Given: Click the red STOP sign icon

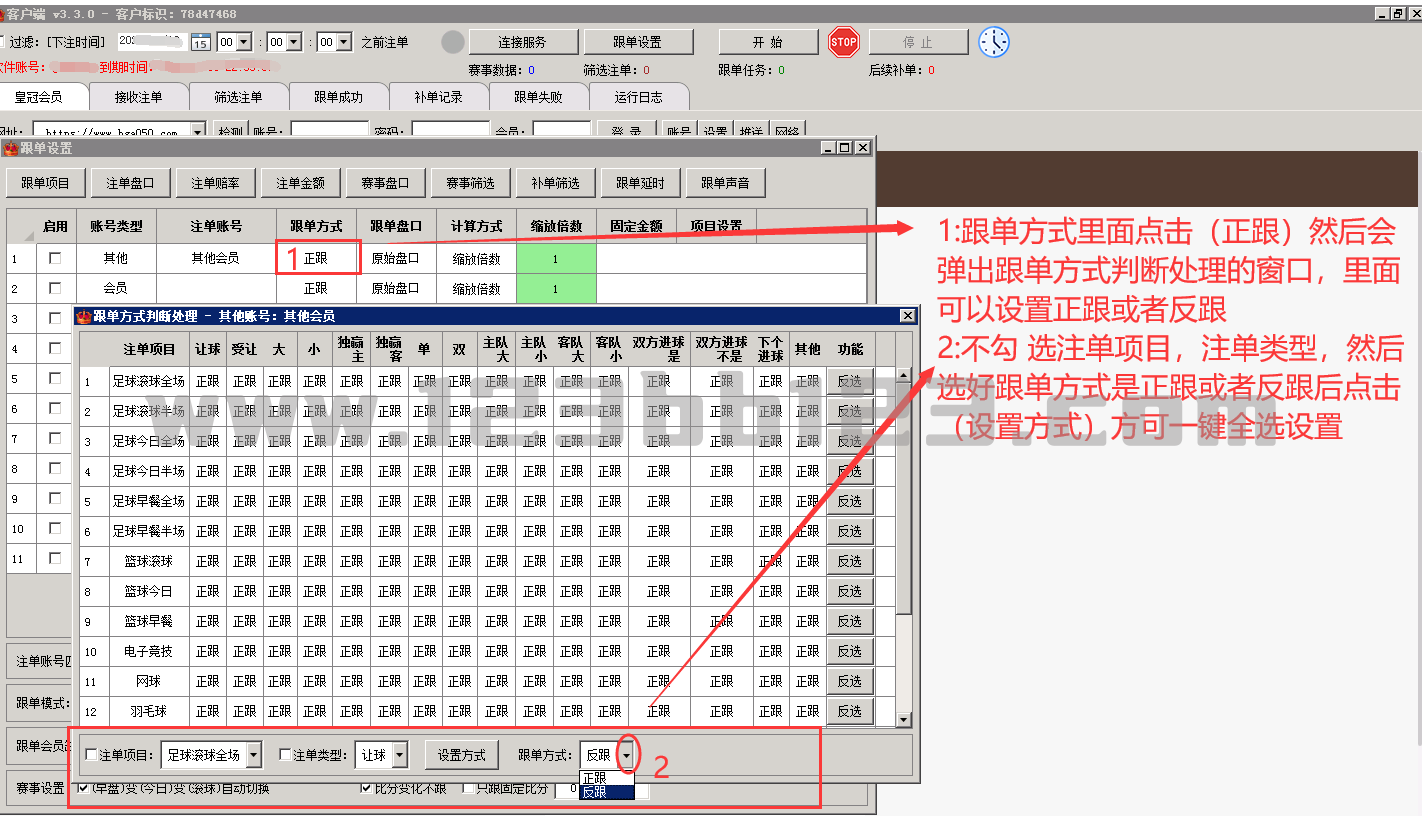Looking at the screenshot, I should (843, 42).
